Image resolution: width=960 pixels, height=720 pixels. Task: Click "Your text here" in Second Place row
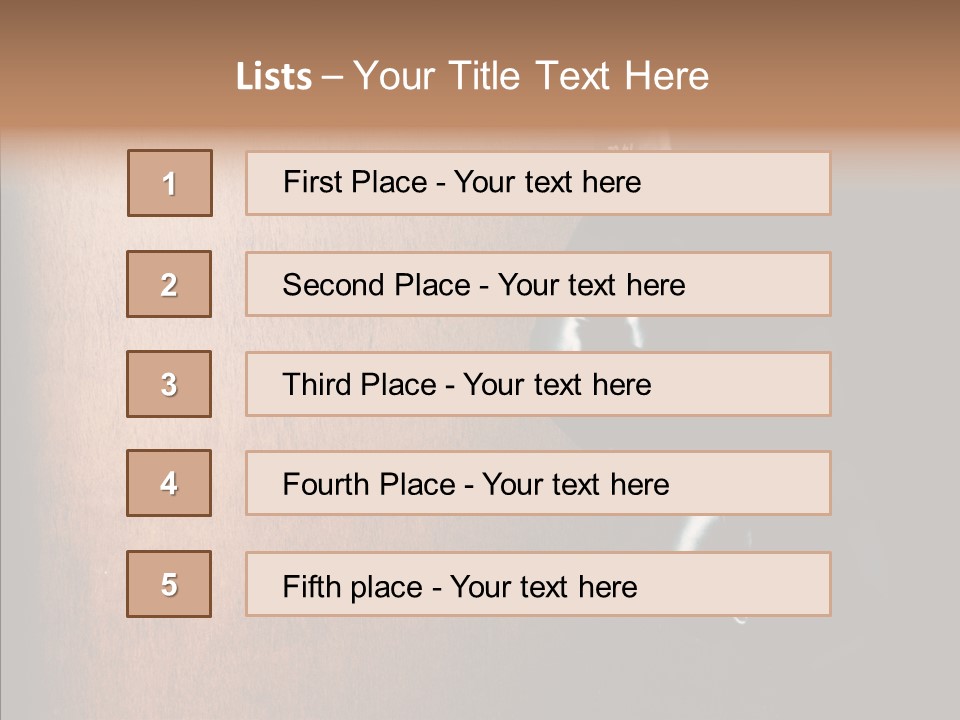(x=591, y=285)
